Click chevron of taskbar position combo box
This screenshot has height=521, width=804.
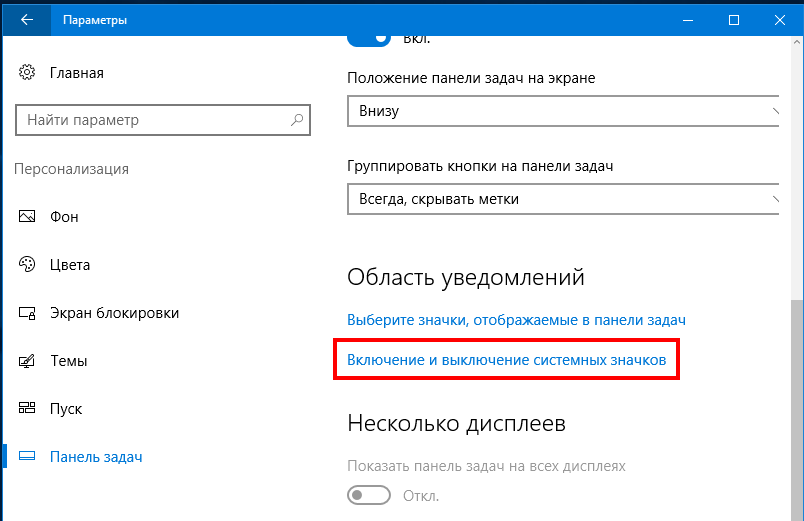tap(775, 111)
